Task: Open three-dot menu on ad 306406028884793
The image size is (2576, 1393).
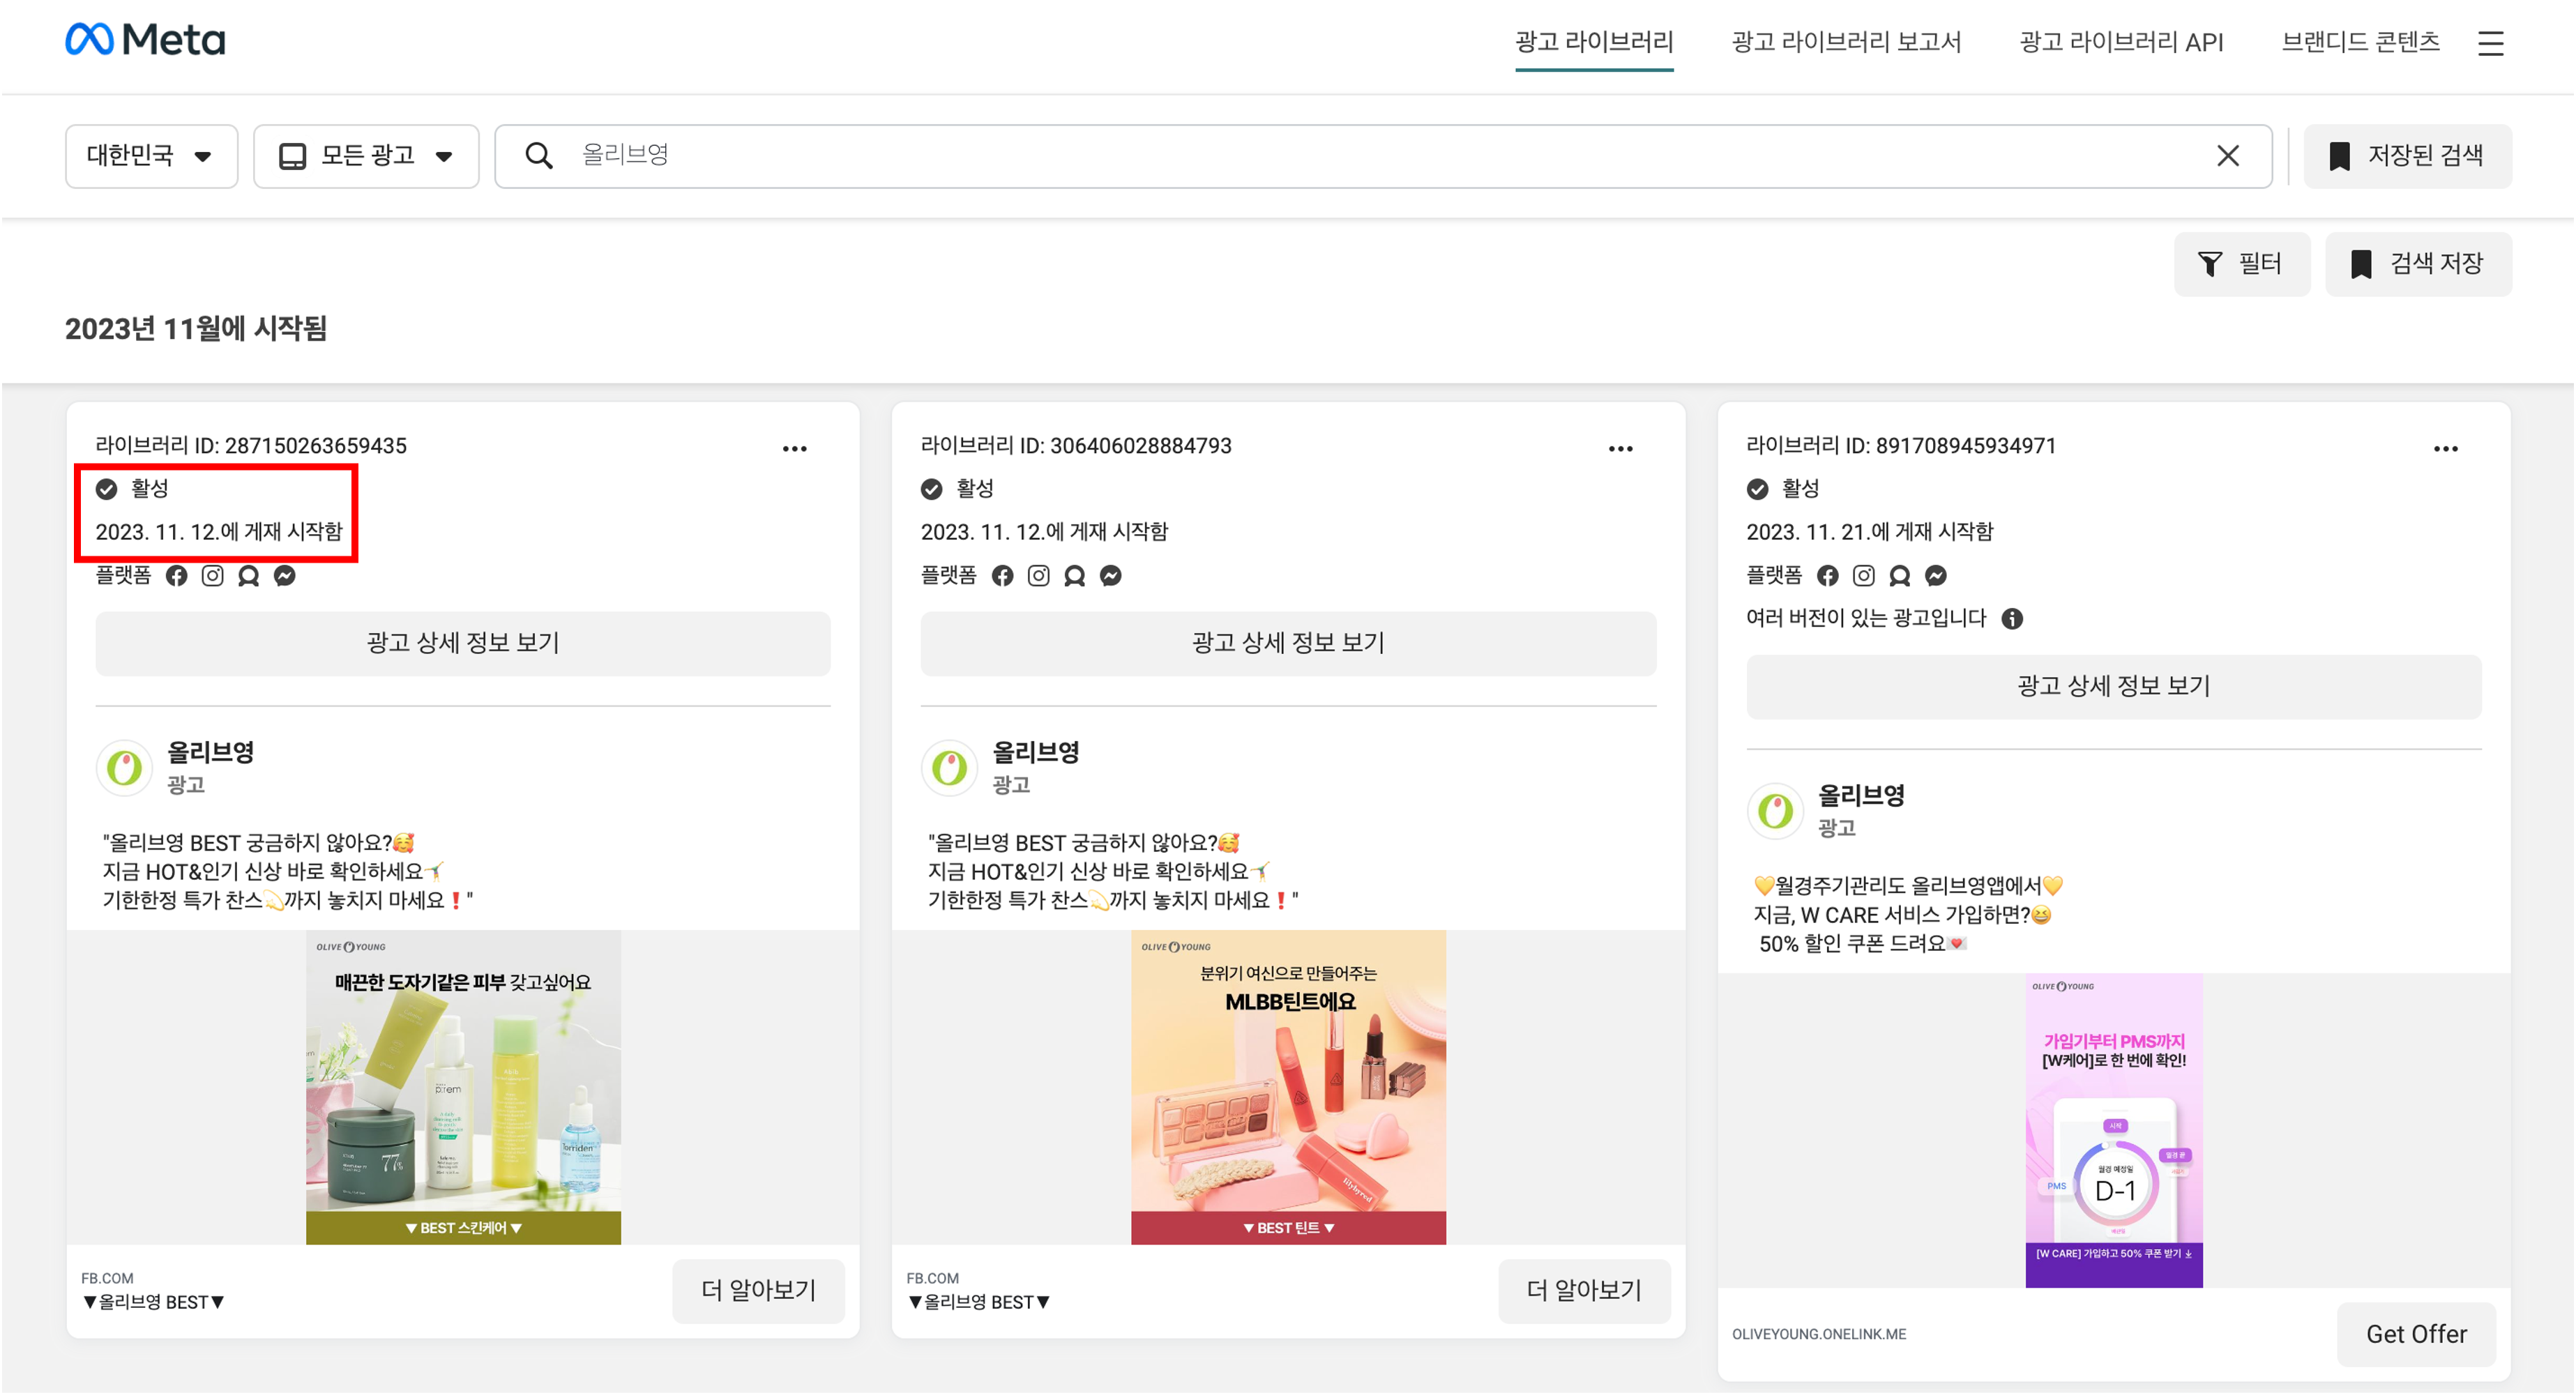Action: [1620, 449]
